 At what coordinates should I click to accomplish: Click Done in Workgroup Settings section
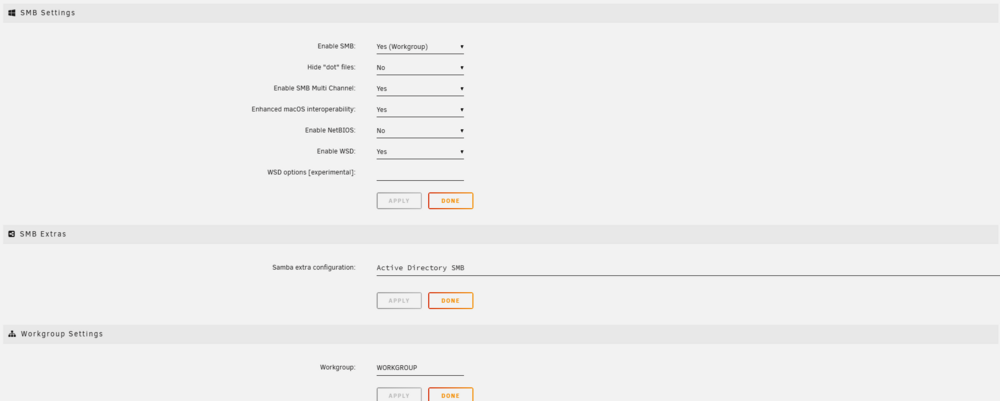click(x=450, y=395)
